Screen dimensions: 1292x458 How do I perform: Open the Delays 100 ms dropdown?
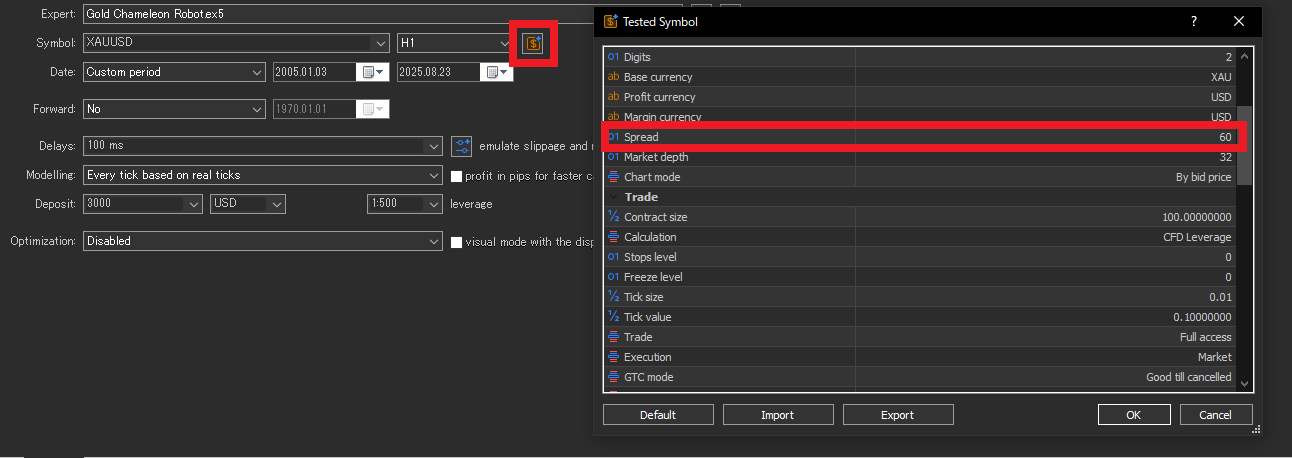click(x=433, y=146)
